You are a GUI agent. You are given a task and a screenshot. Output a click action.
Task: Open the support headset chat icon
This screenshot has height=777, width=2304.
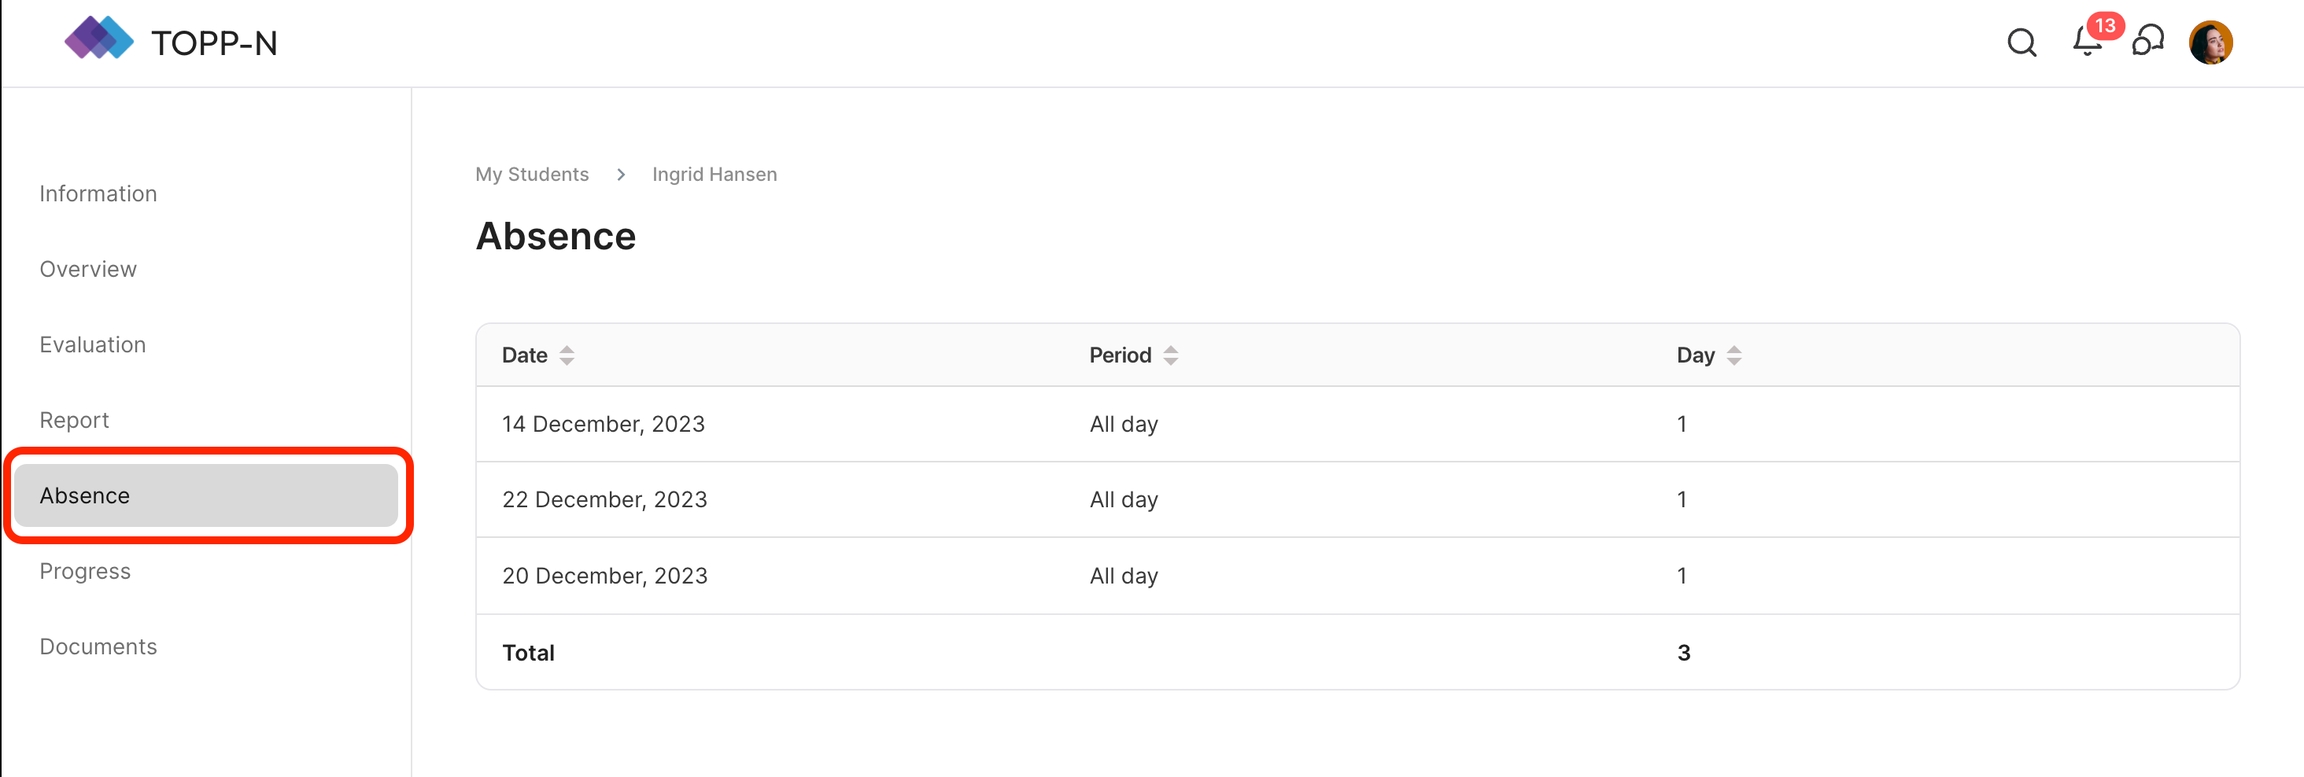pos(2148,42)
